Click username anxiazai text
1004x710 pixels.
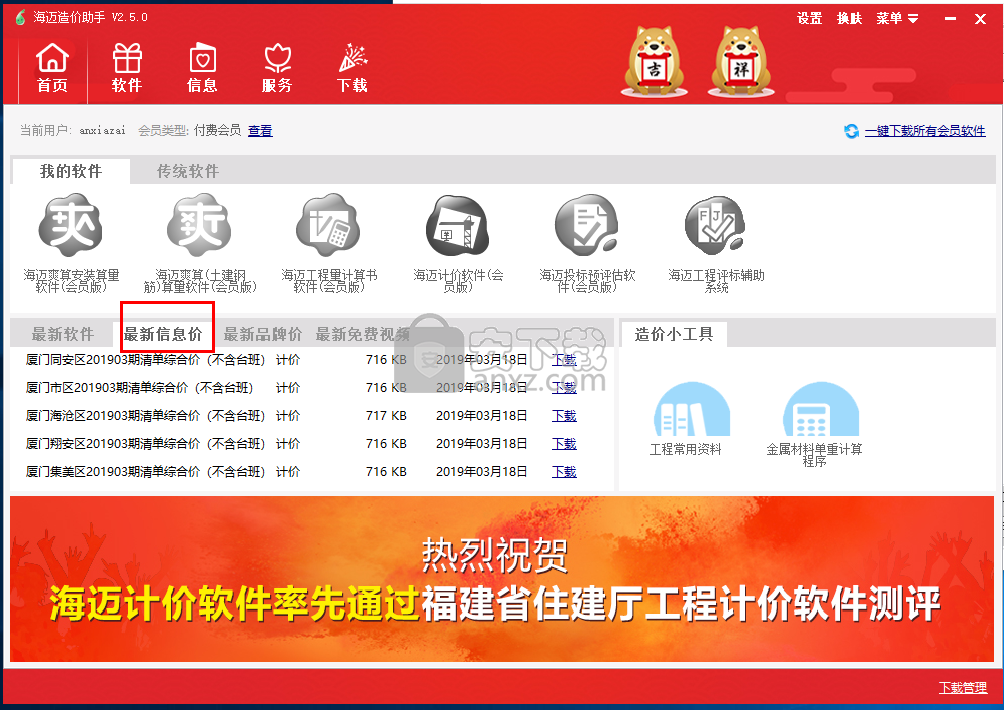(102, 131)
